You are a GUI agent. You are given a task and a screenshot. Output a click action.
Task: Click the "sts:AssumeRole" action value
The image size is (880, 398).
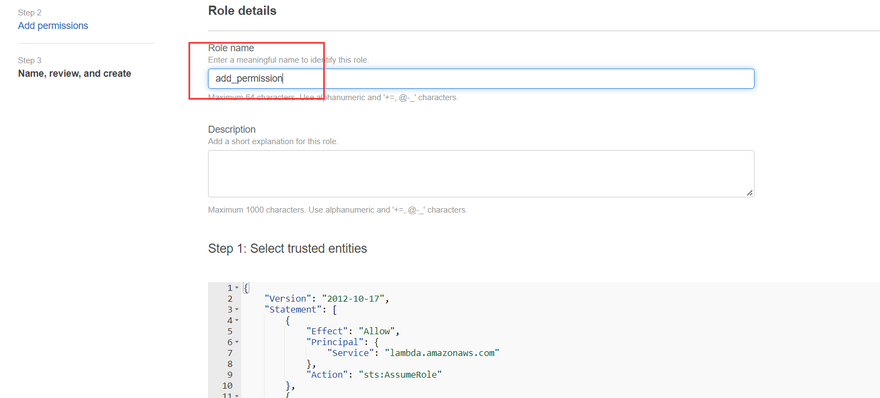tap(400, 374)
